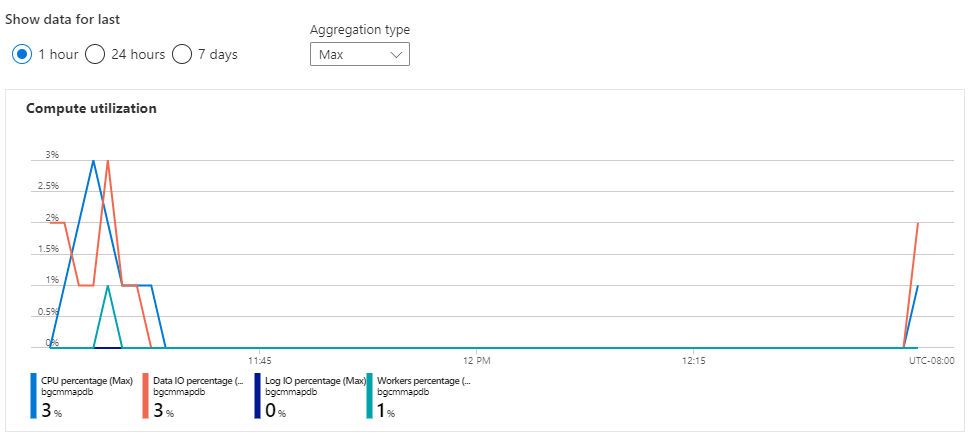
Task: Select the 1 hour radio button
Action: (x=22, y=55)
